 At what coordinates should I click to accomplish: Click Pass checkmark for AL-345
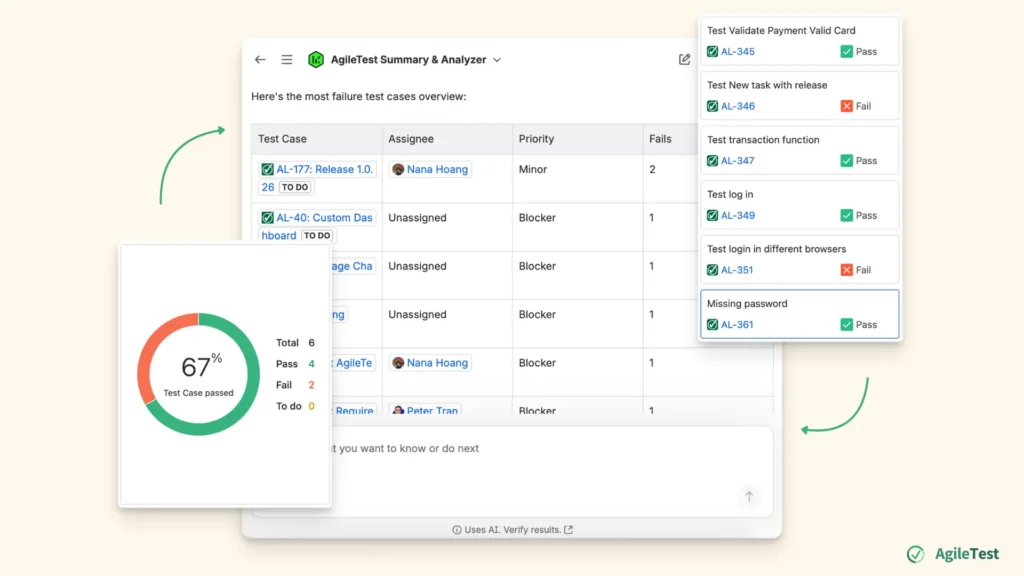click(846, 52)
